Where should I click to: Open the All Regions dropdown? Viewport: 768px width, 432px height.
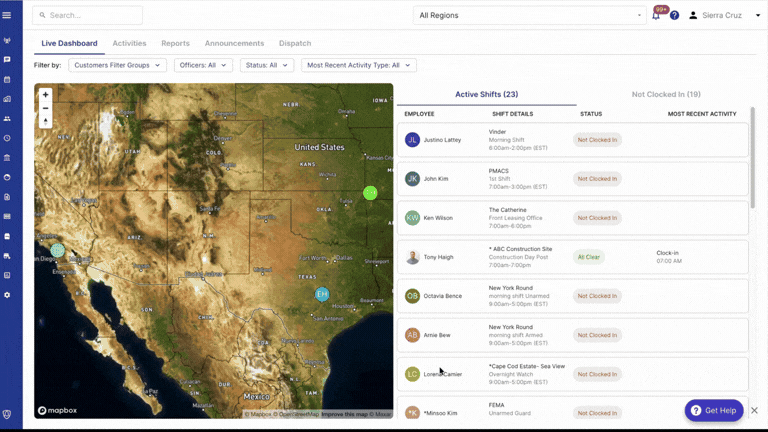click(529, 15)
